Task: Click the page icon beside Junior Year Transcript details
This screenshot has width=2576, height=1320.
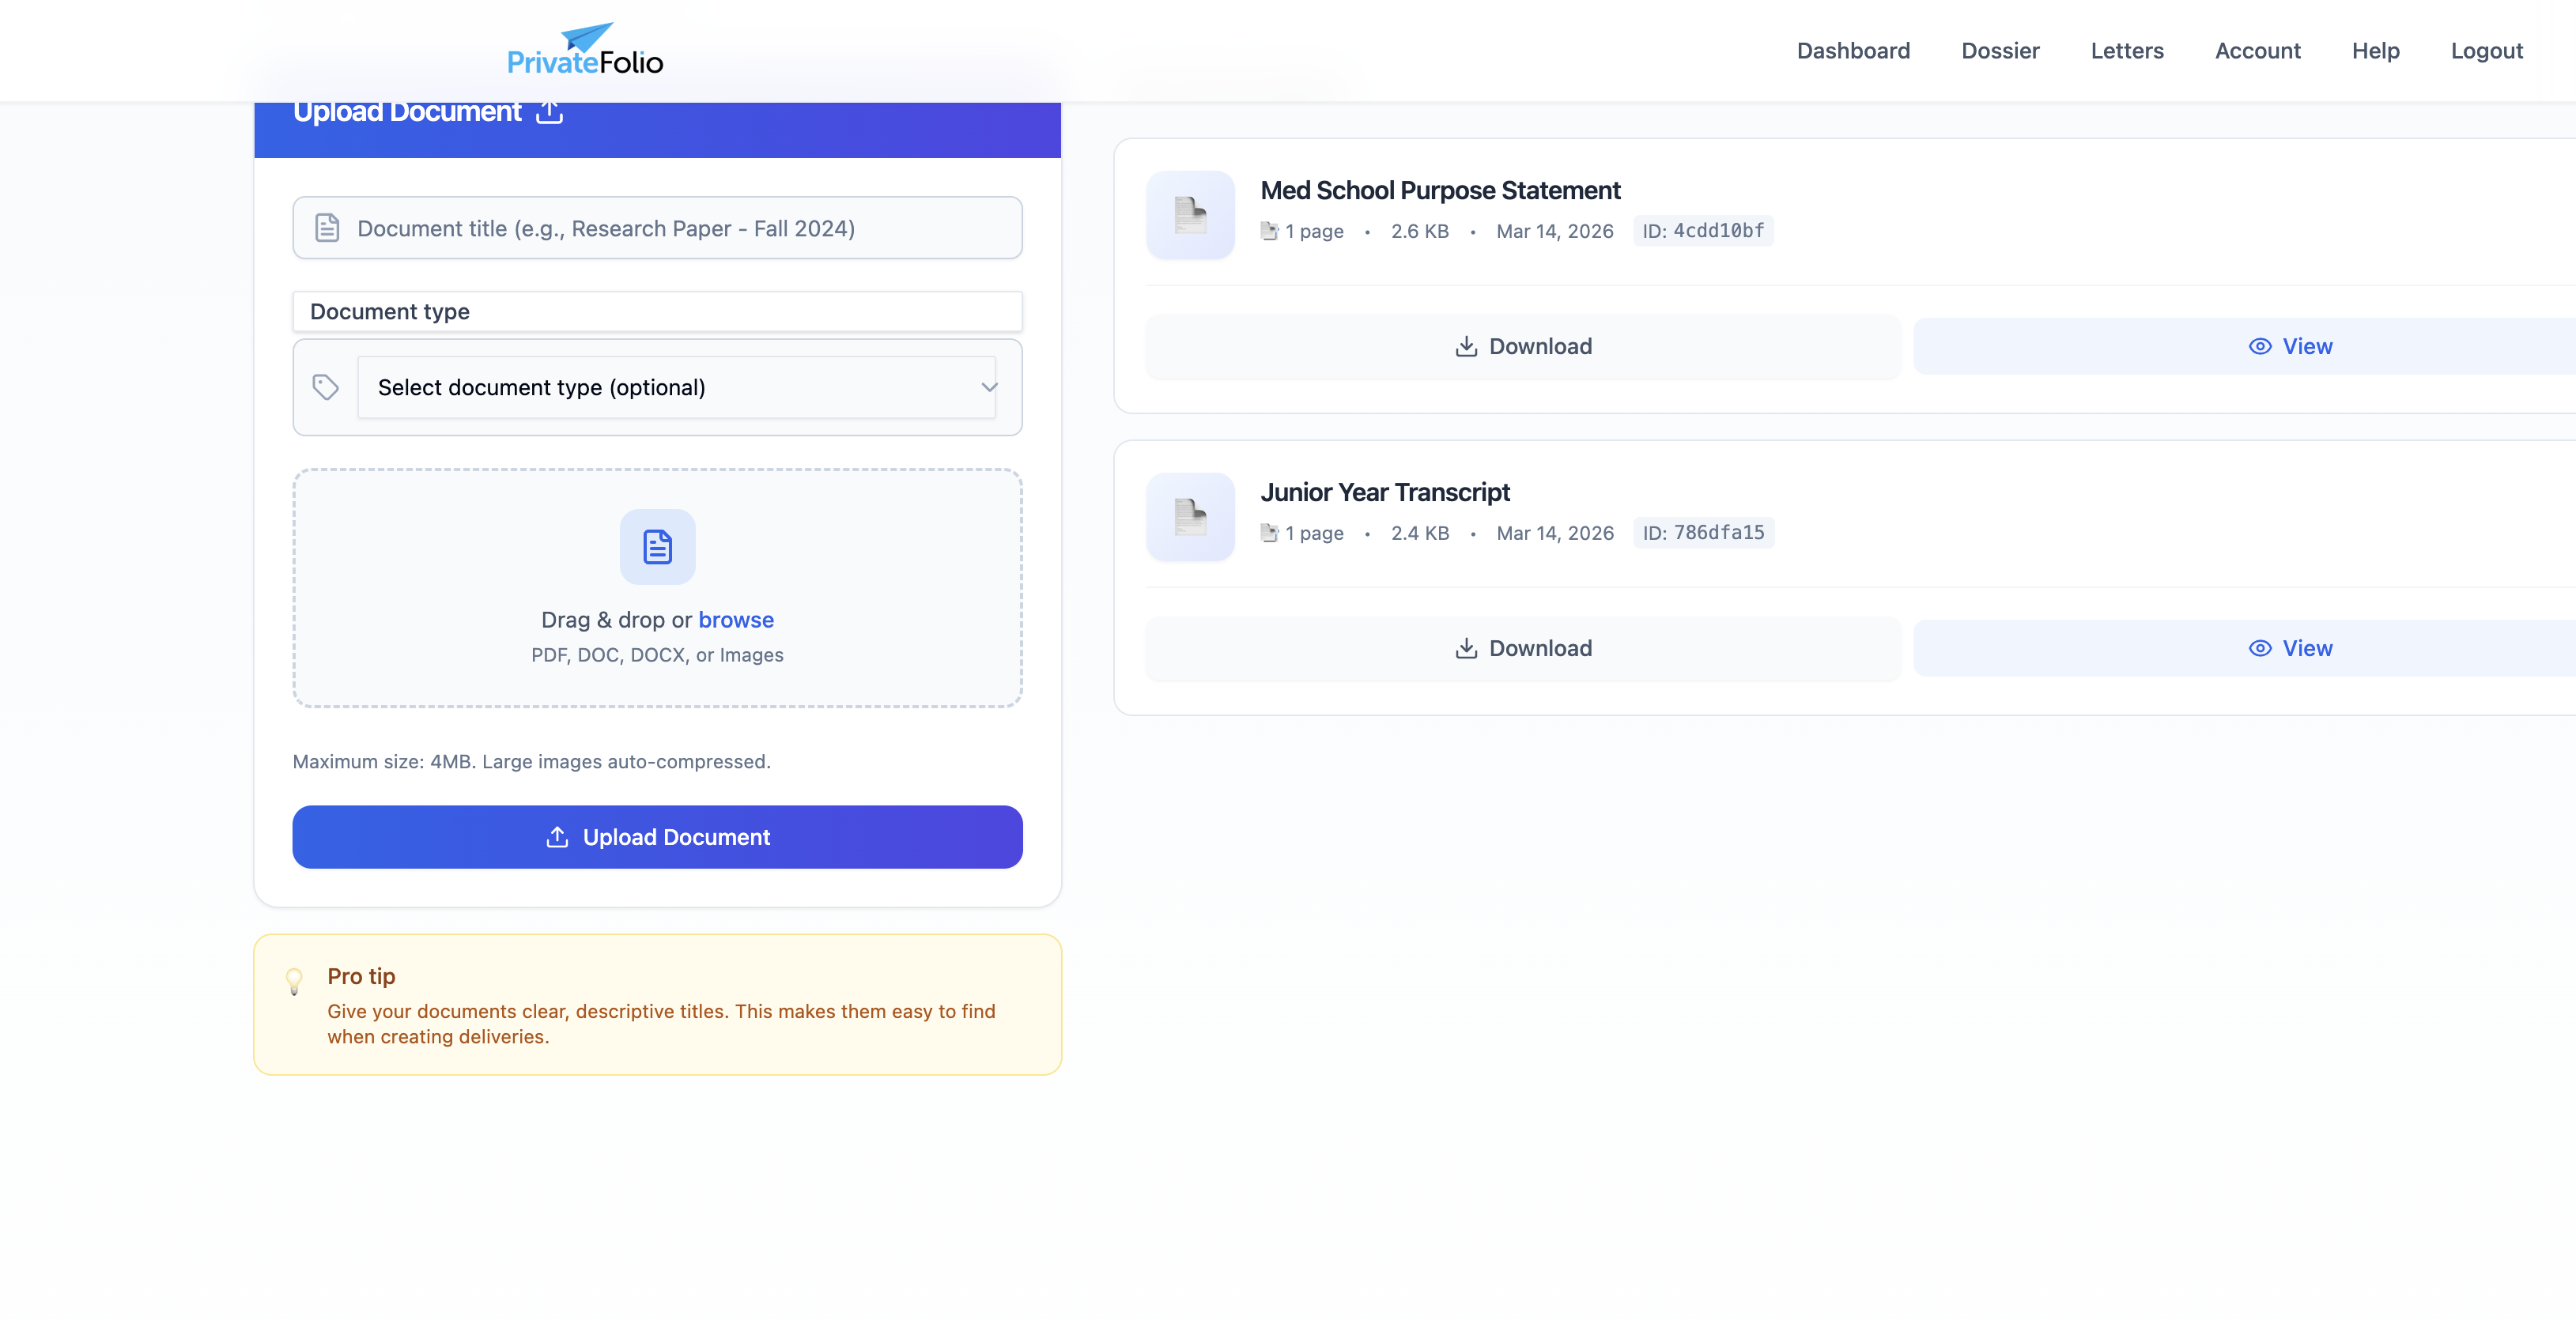Action: pyautogui.click(x=1270, y=533)
